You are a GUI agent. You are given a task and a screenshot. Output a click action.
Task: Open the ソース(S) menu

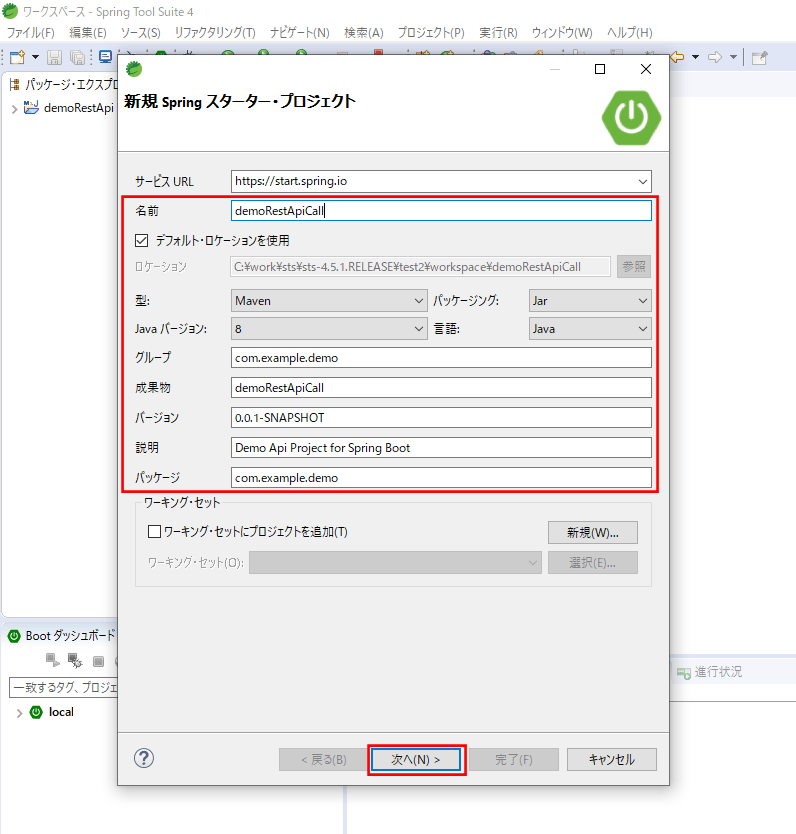[x=140, y=33]
